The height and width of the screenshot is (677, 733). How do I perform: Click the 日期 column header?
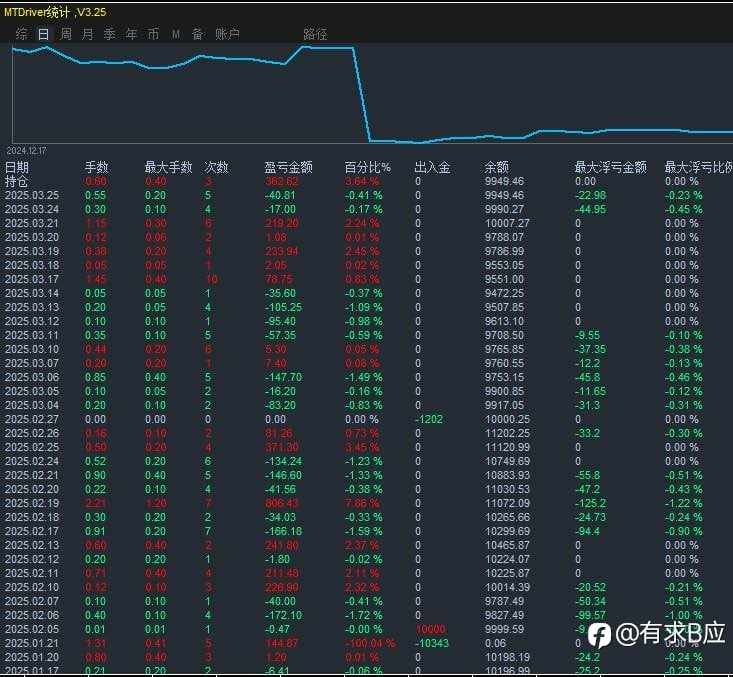point(17,167)
